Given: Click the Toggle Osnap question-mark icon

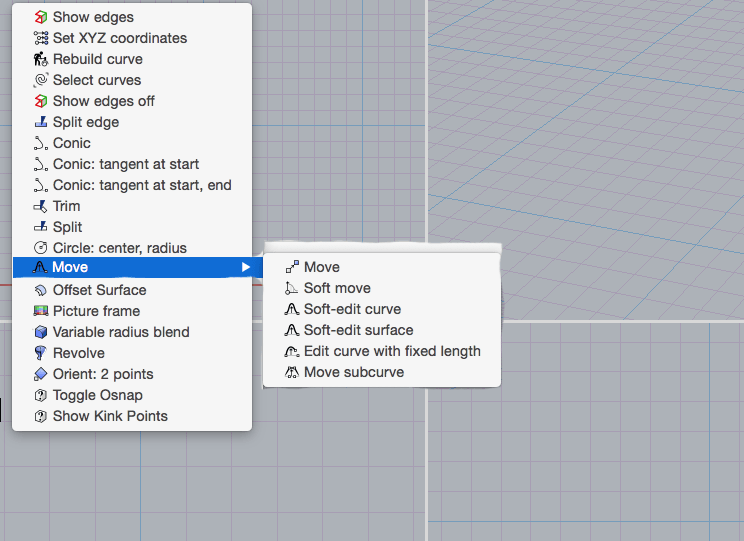Looking at the screenshot, I should [41, 395].
